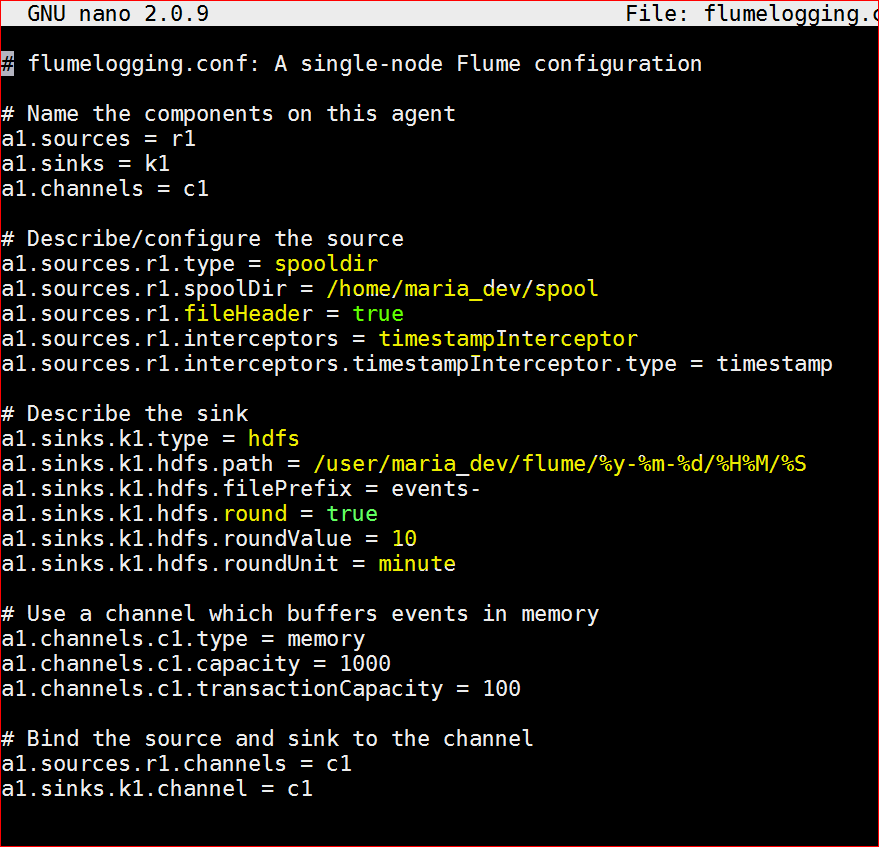Click the /home/maria_dev/spool directory path
This screenshot has height=847, width=879.
click(x=462, y=289)
